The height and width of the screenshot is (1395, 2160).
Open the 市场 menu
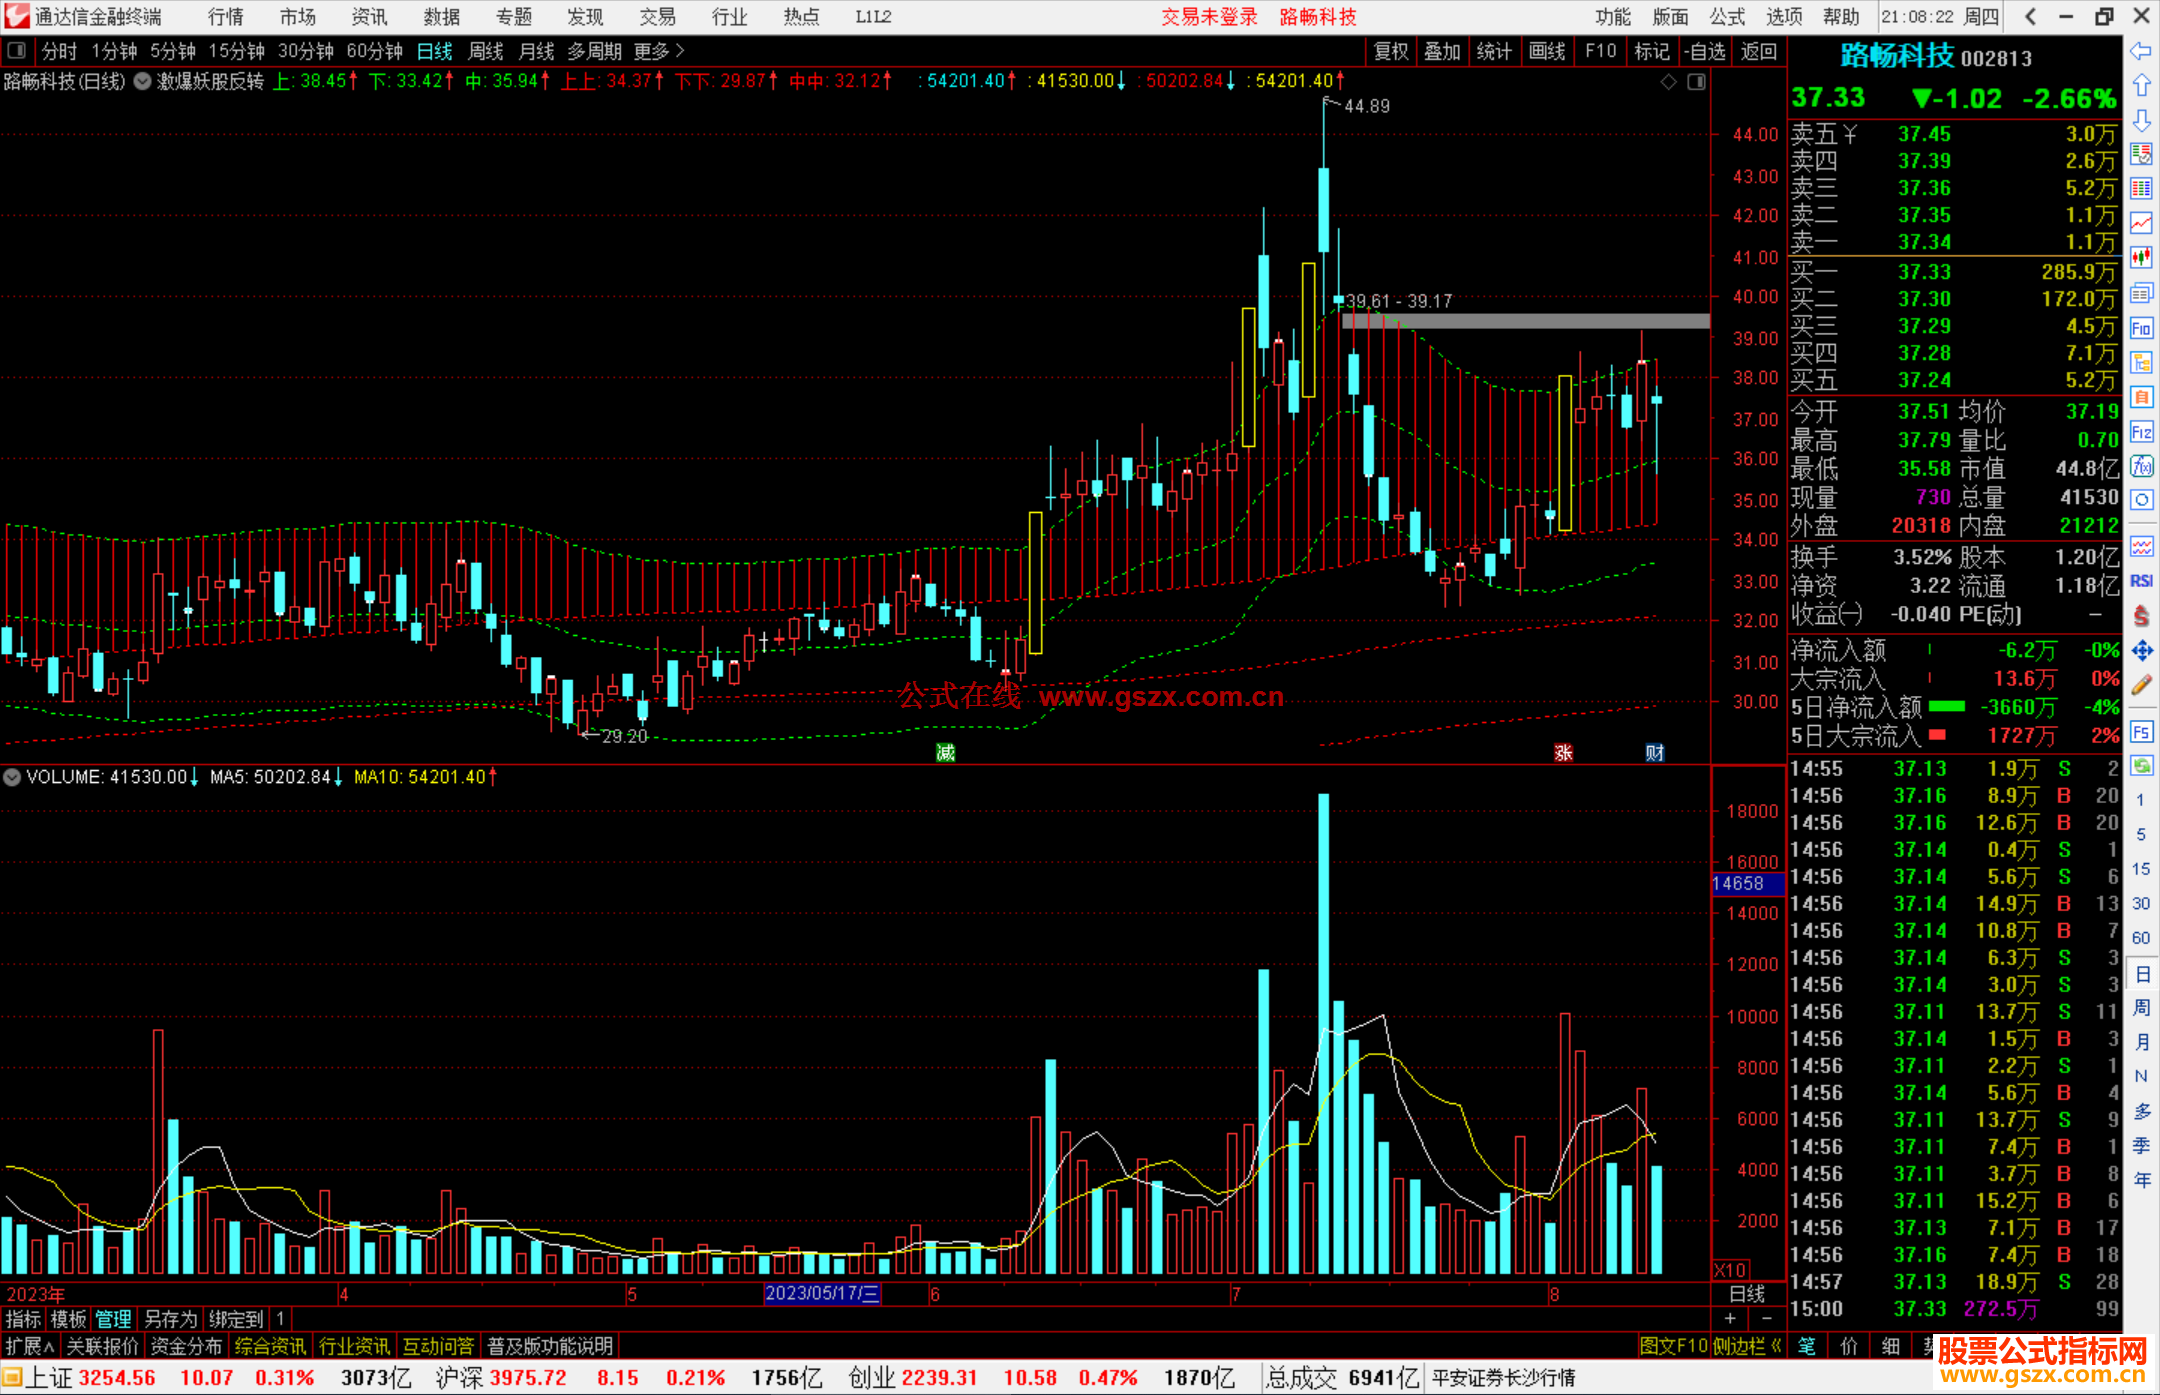click(297, 17)
